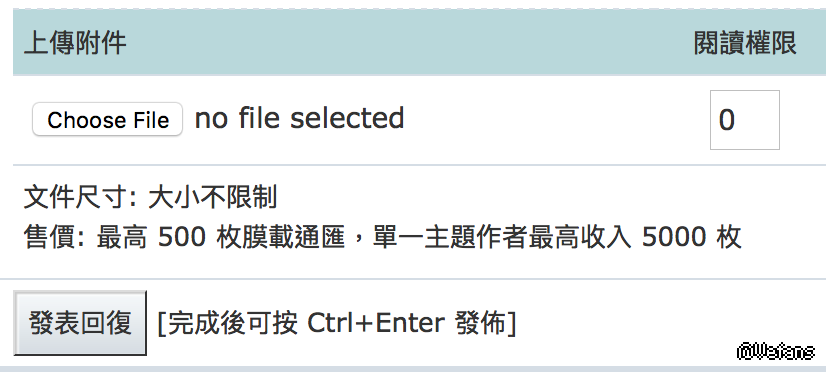Click the 發表回復 submit button

pyautogui.click(x=80, y=322)
